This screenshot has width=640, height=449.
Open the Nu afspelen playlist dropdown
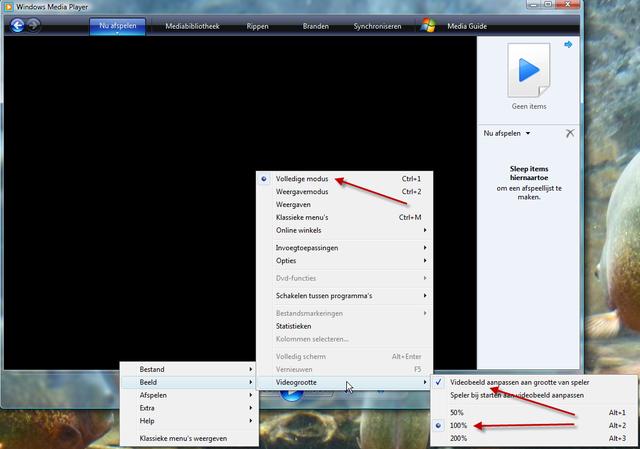pyautogui.click(x=507, y=133)
